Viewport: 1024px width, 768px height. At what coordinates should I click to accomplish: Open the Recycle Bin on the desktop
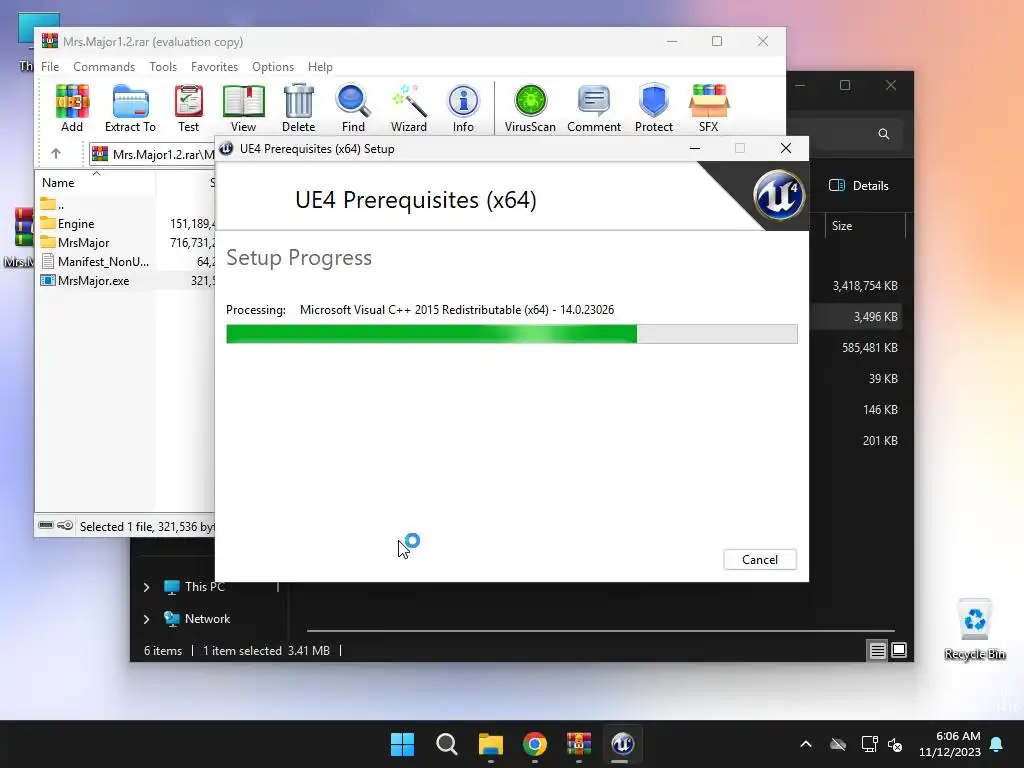(x=975, y=630)
